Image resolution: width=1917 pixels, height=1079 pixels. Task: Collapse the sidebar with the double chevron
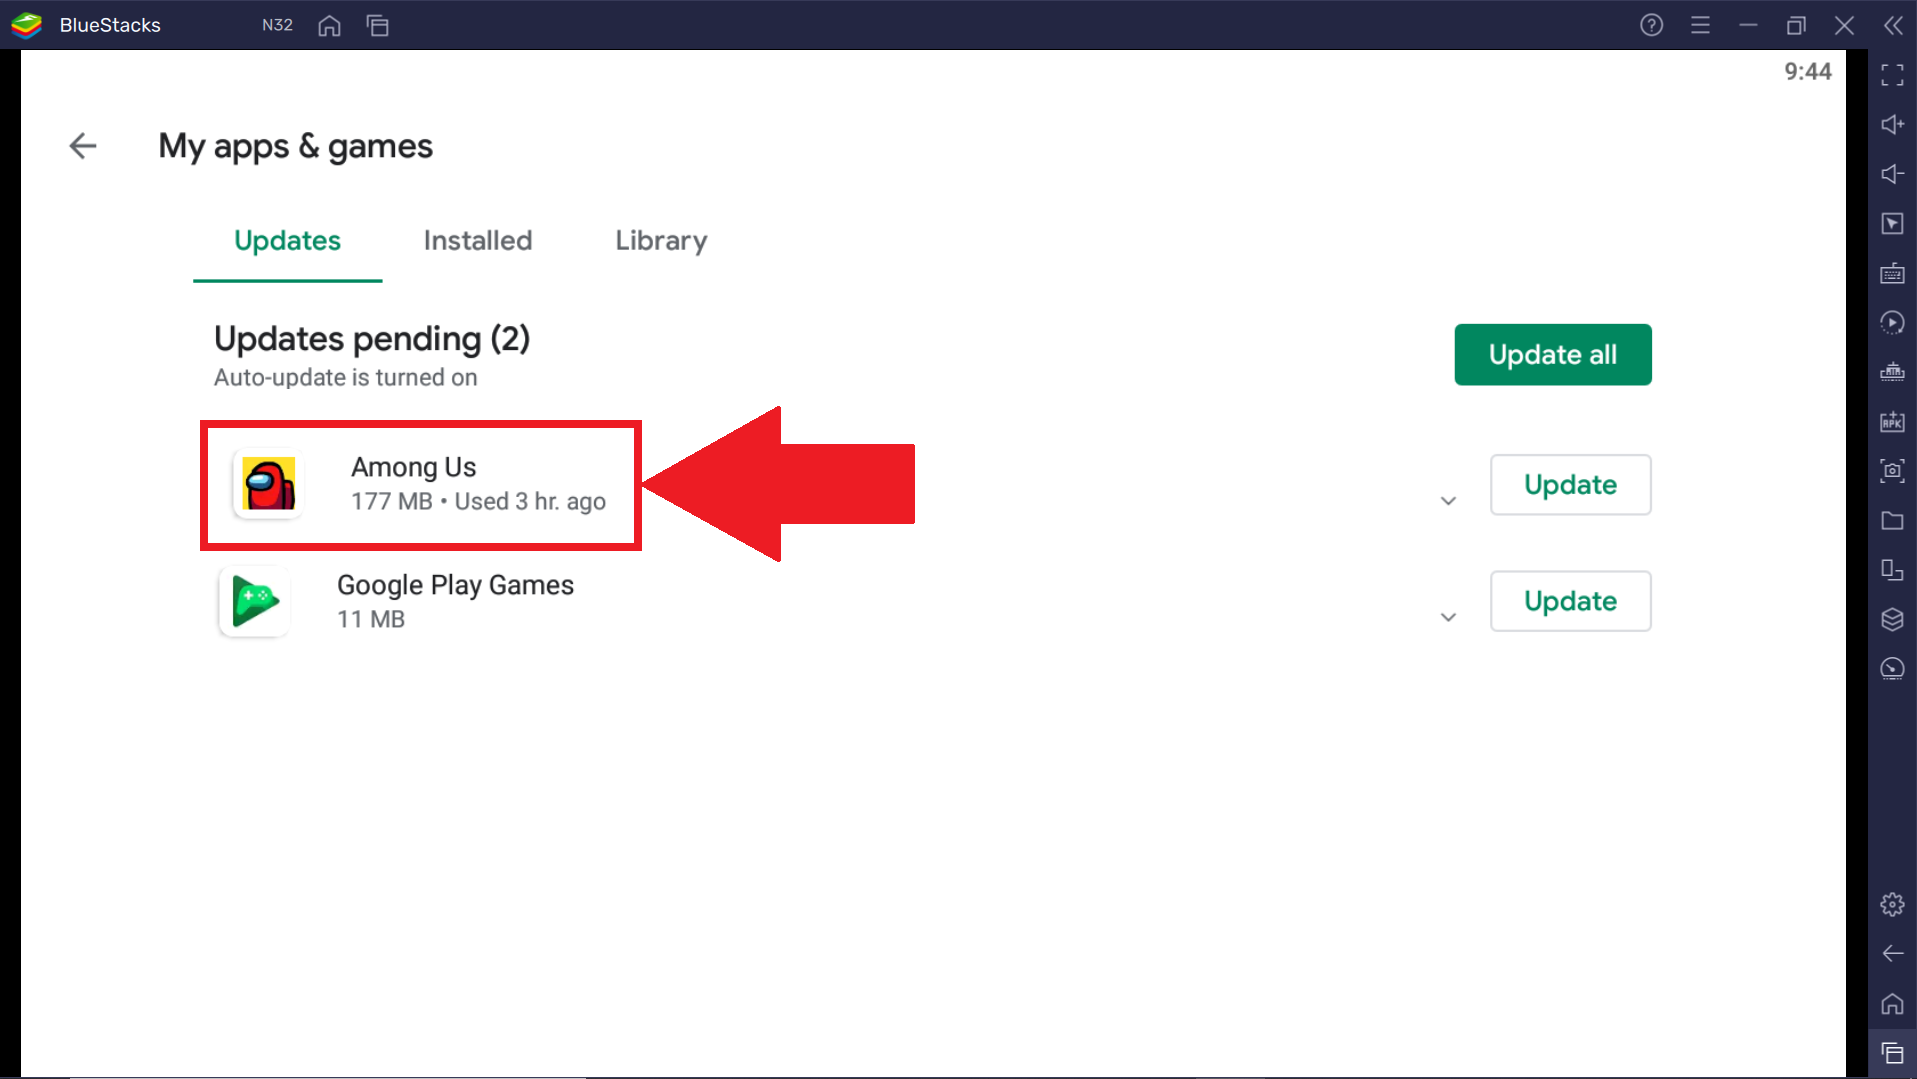click(1893, 25)
